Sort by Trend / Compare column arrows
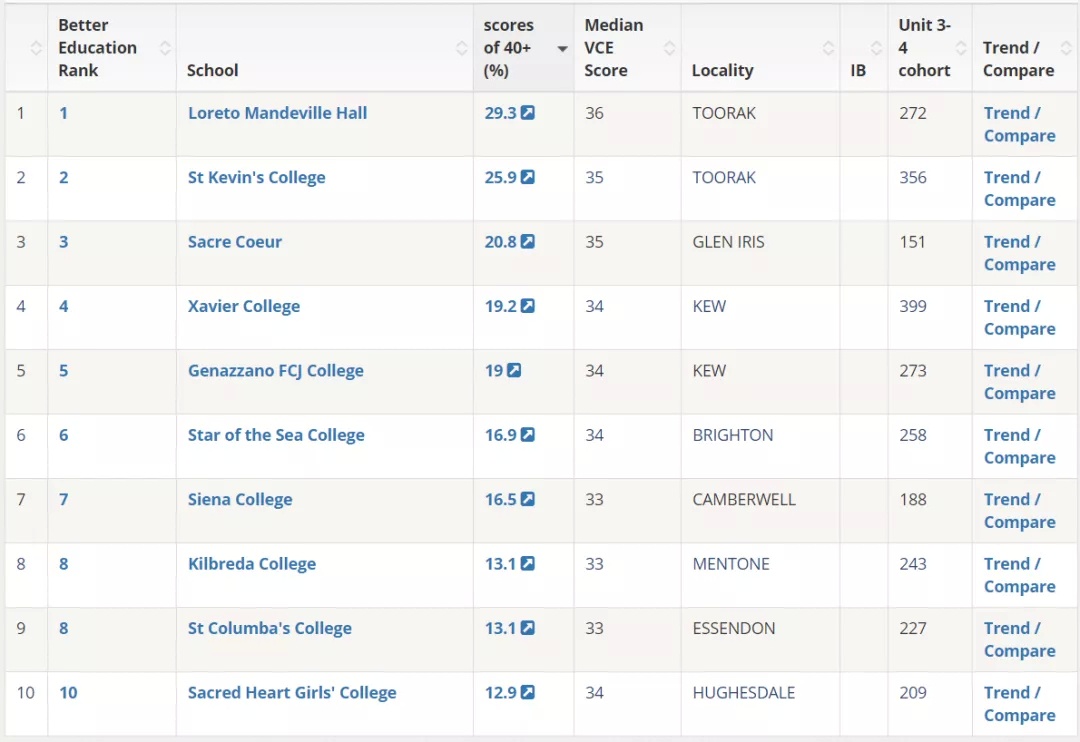Screen dimensions: 1080x742 (x=1066, y=48)
